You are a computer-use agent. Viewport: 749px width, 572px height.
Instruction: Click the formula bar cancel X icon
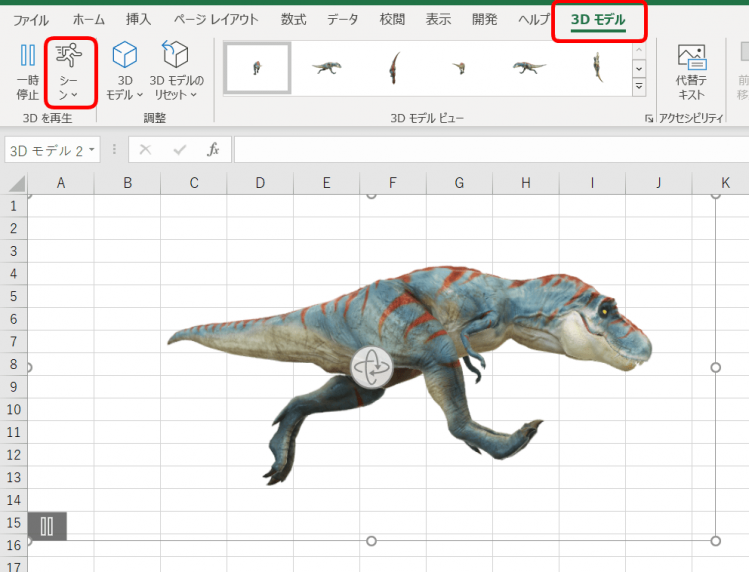click(x=145, y=150)
